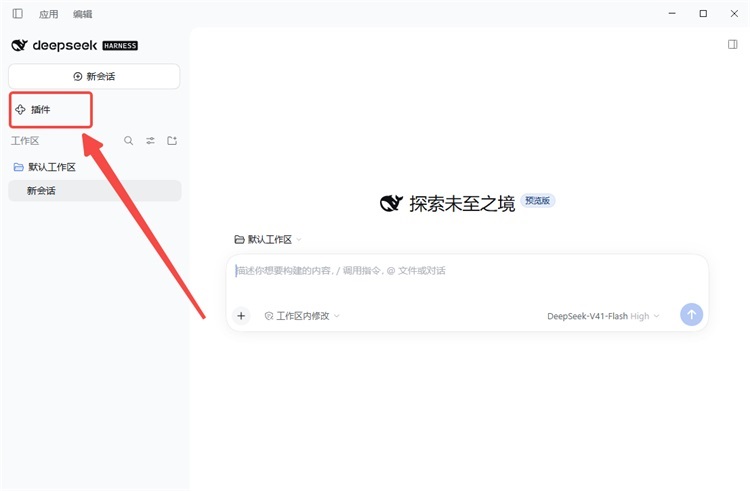Open the workspace filter settings icon

point(150,141)
